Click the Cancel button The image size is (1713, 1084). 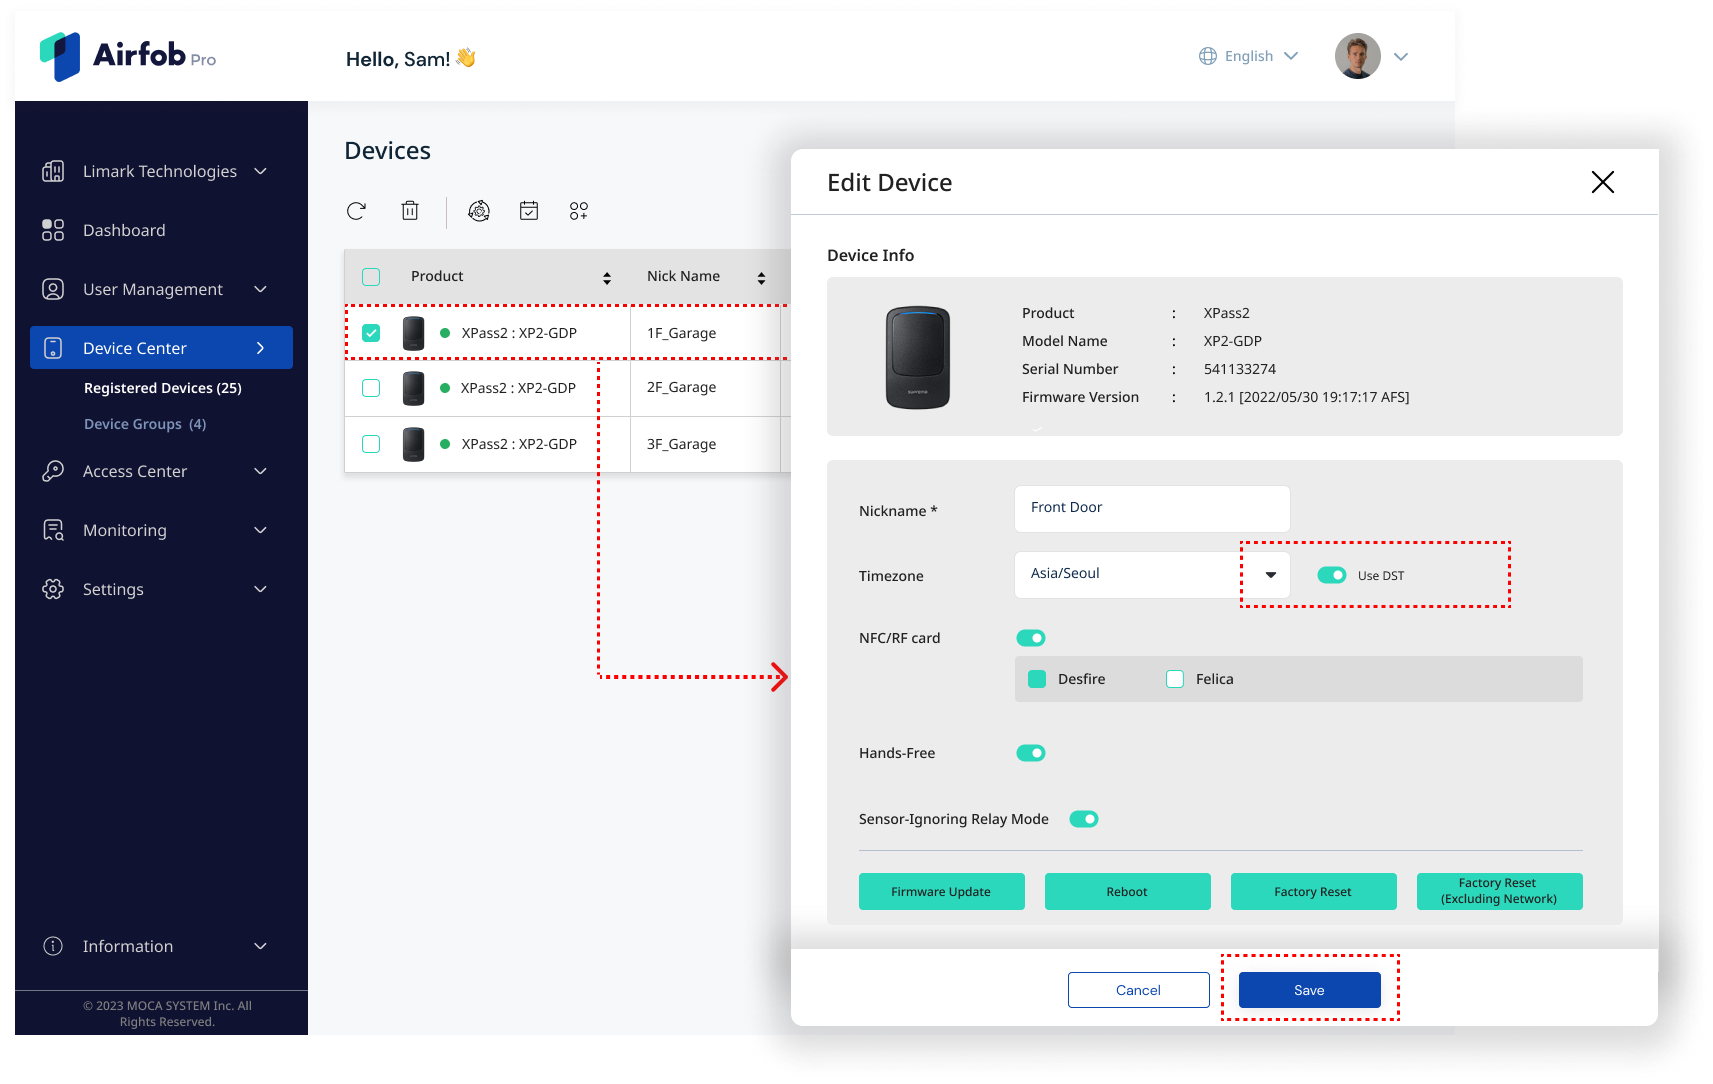(x=1138, y=990)
